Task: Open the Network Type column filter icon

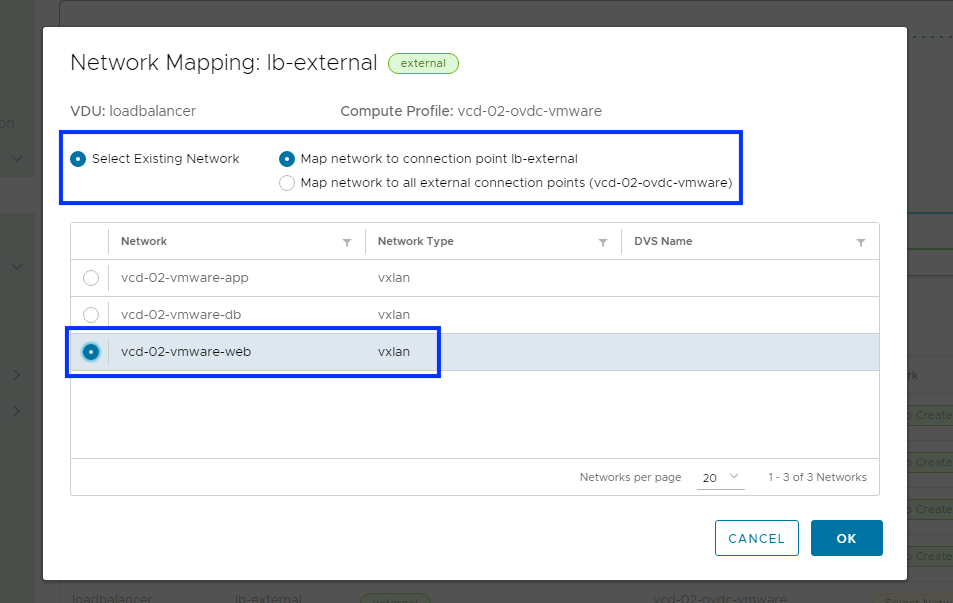Action: (603, 242)
